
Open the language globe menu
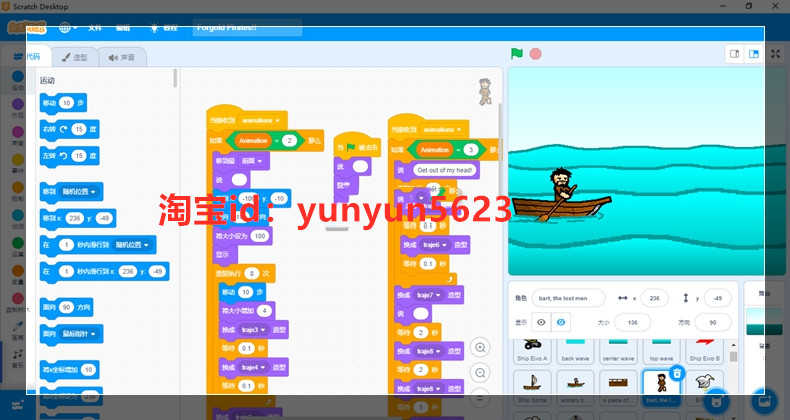click(x=67, y=28)
